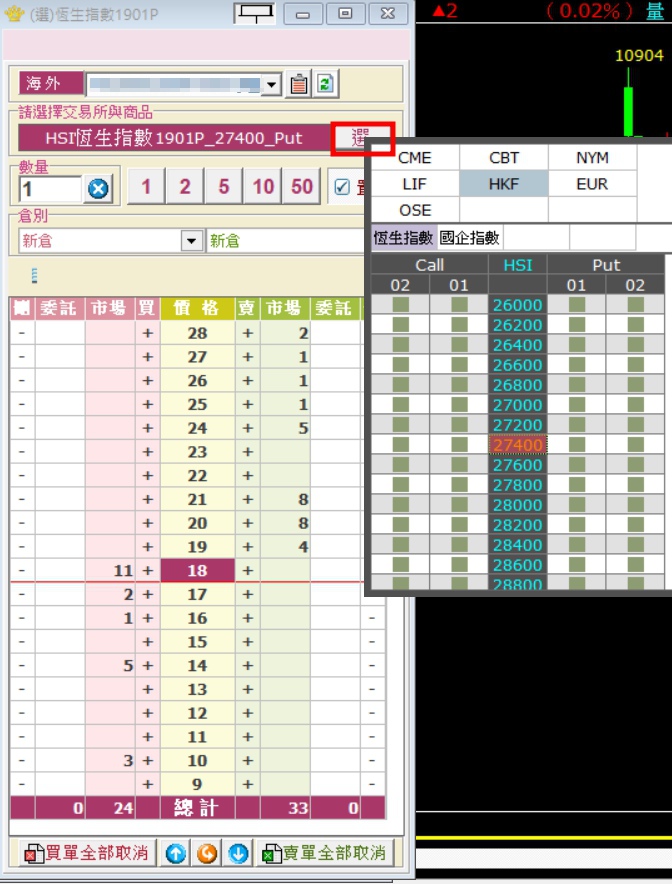672x884 pixels.
Task: Click 價格 column header
Action: pos(197,308)
